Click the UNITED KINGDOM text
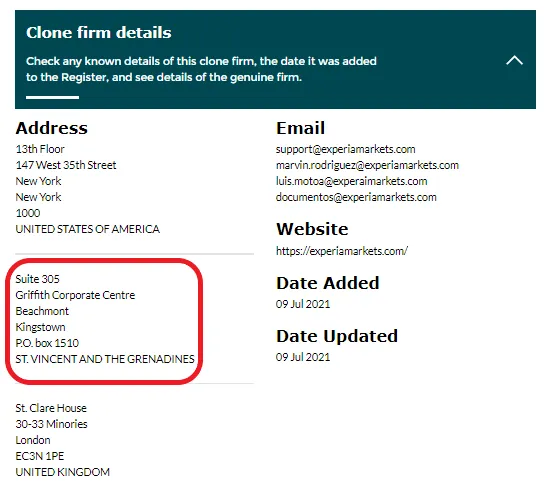 tap(62, 472)
